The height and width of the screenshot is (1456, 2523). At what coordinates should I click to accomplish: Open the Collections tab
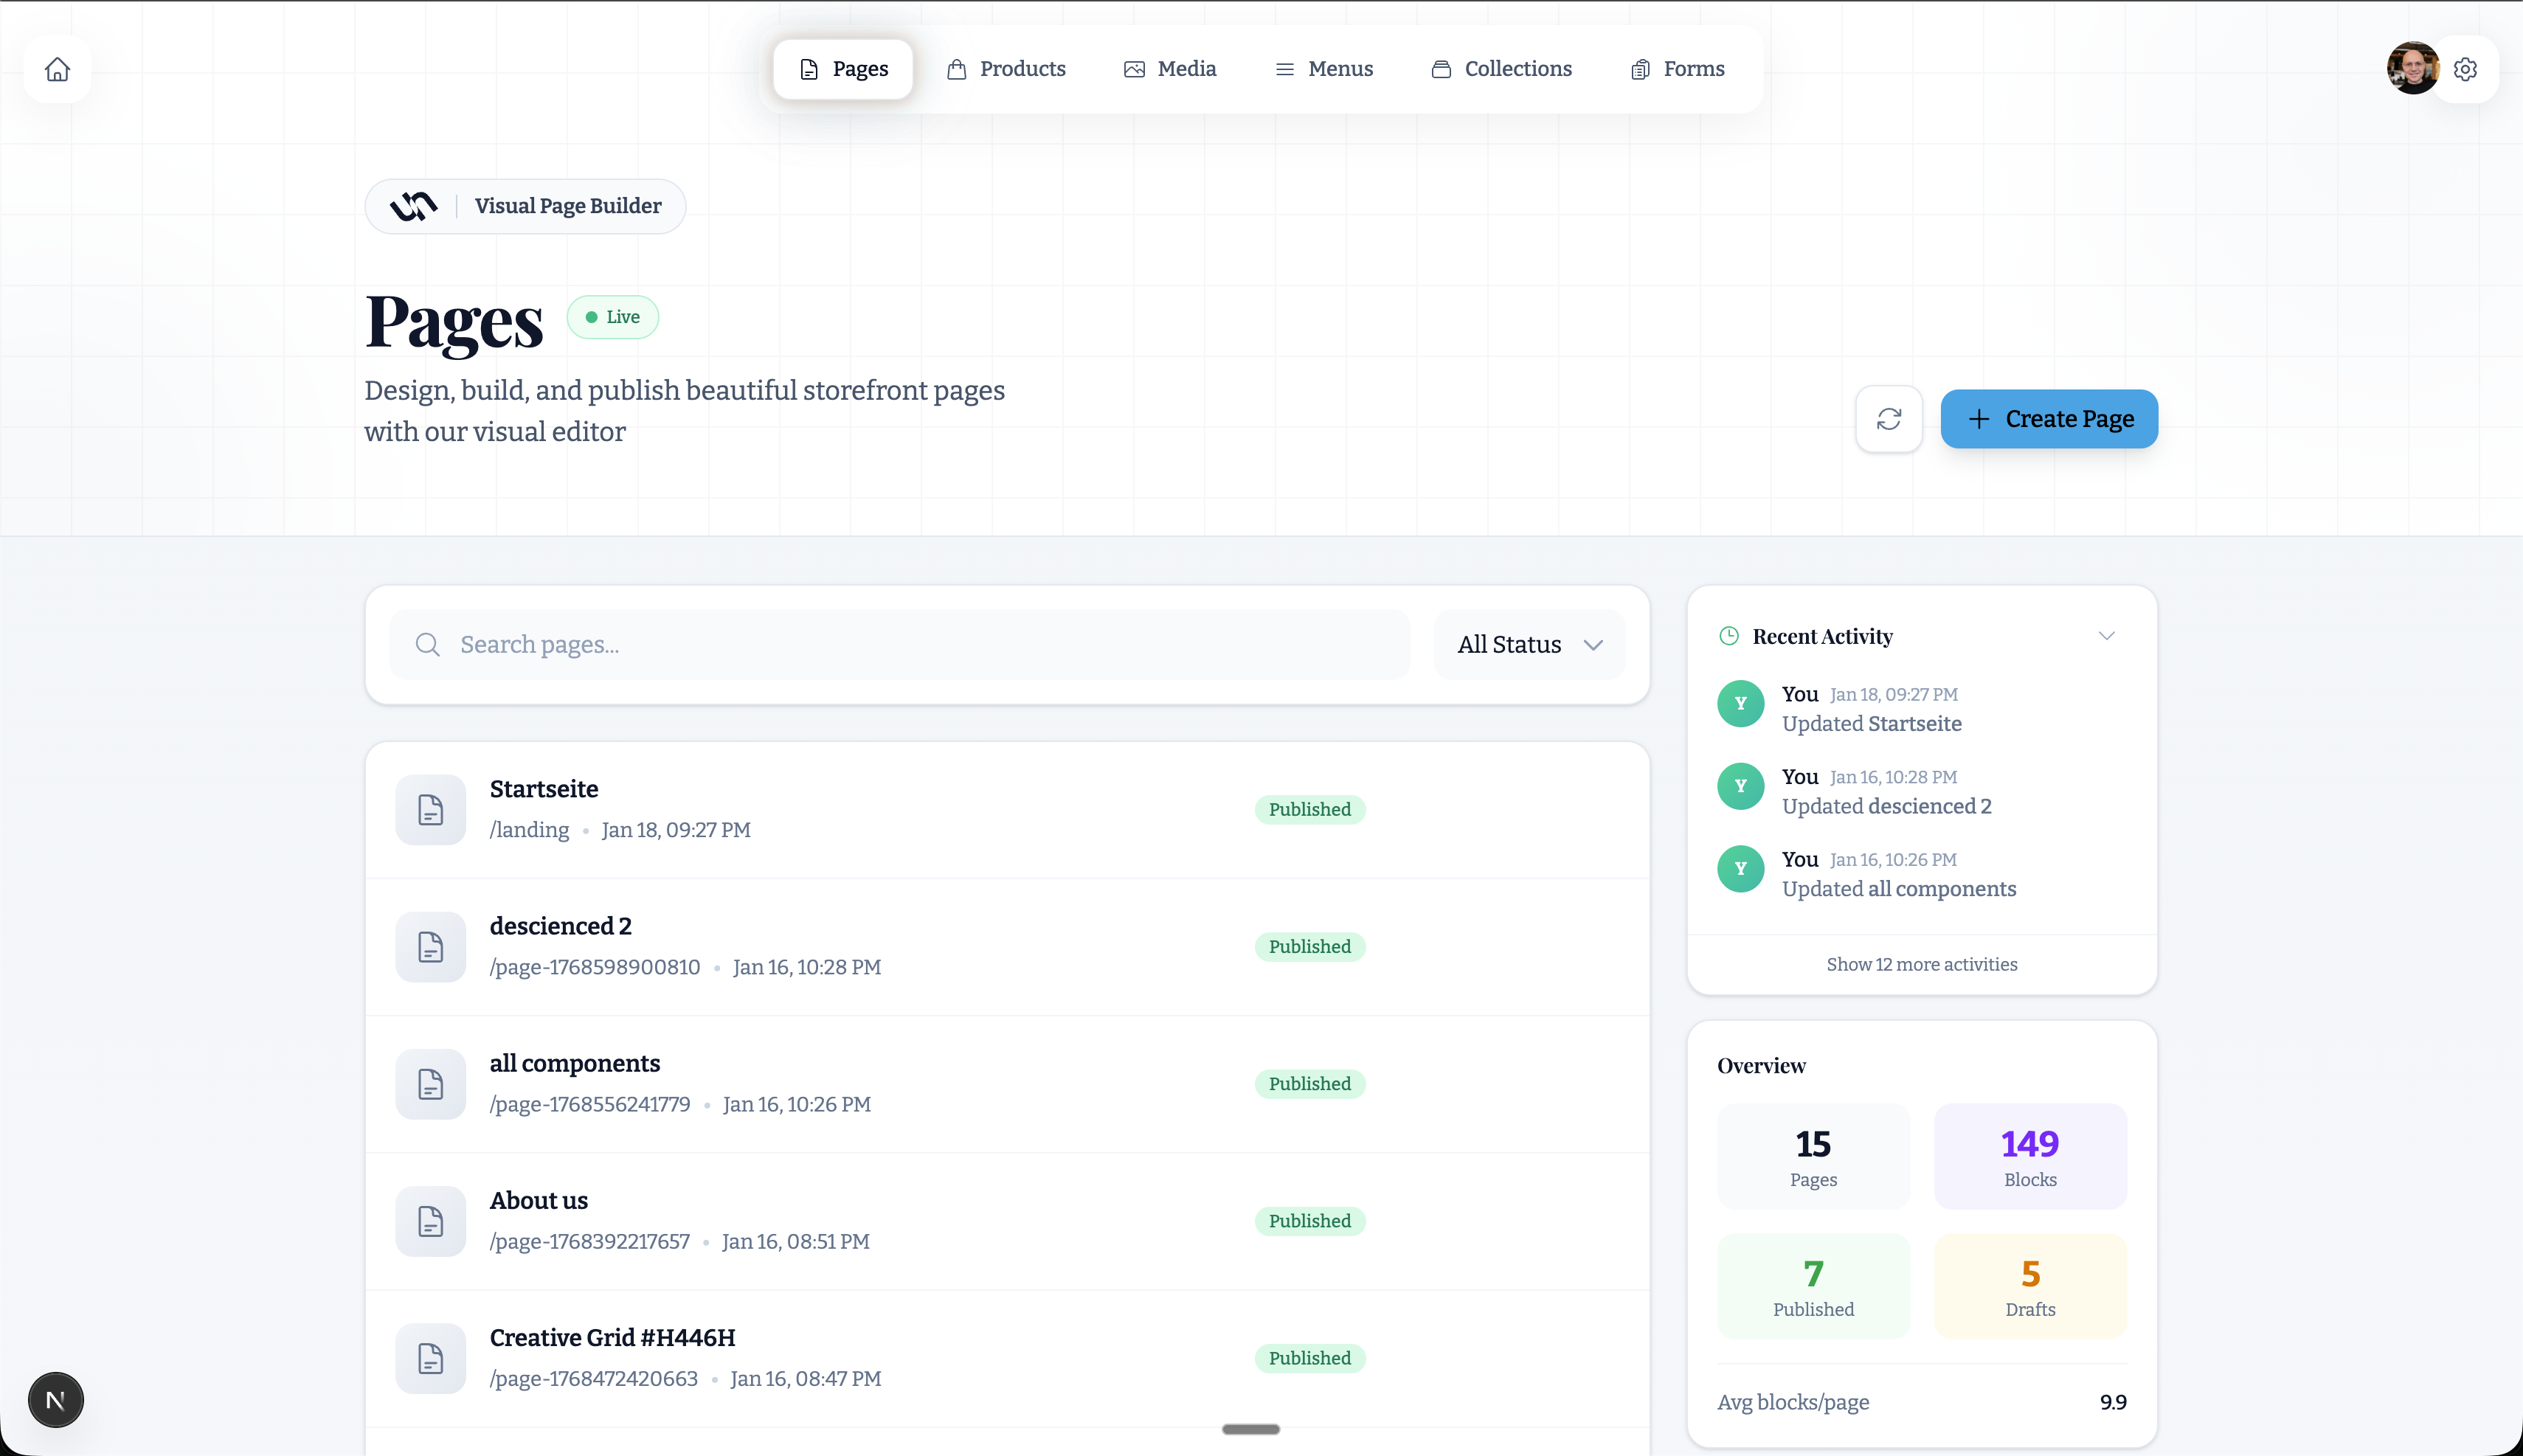pos(1501,69)
